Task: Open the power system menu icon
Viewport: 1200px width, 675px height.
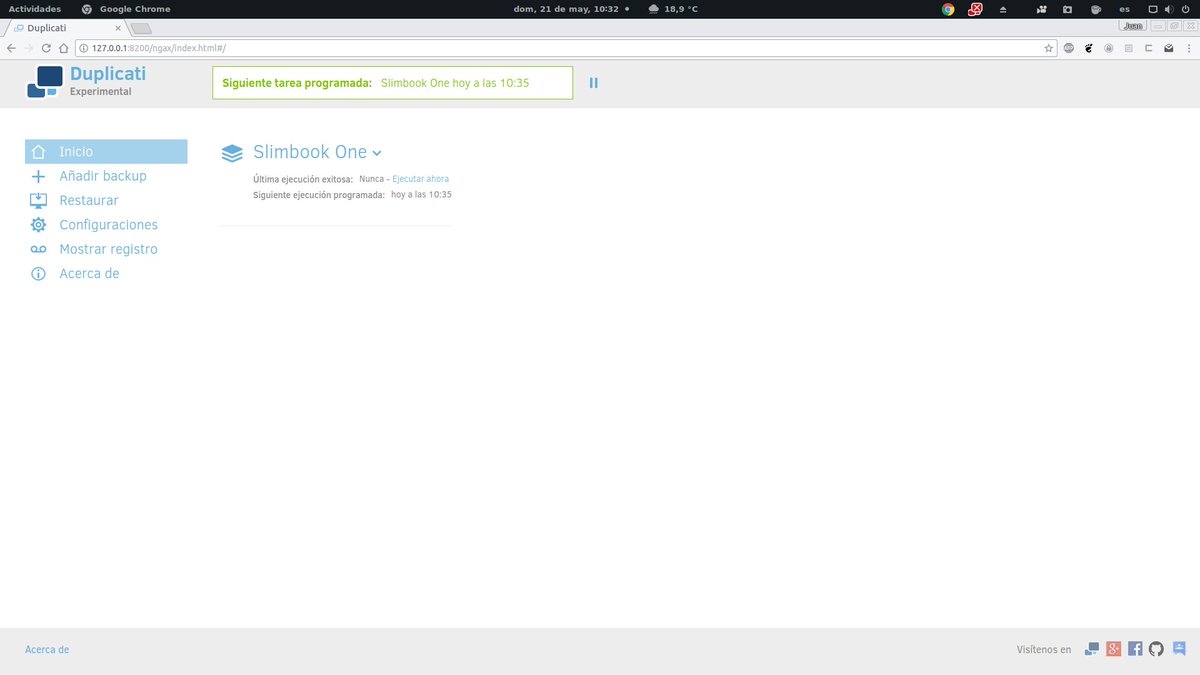Action: click(x=1185, y=9)
